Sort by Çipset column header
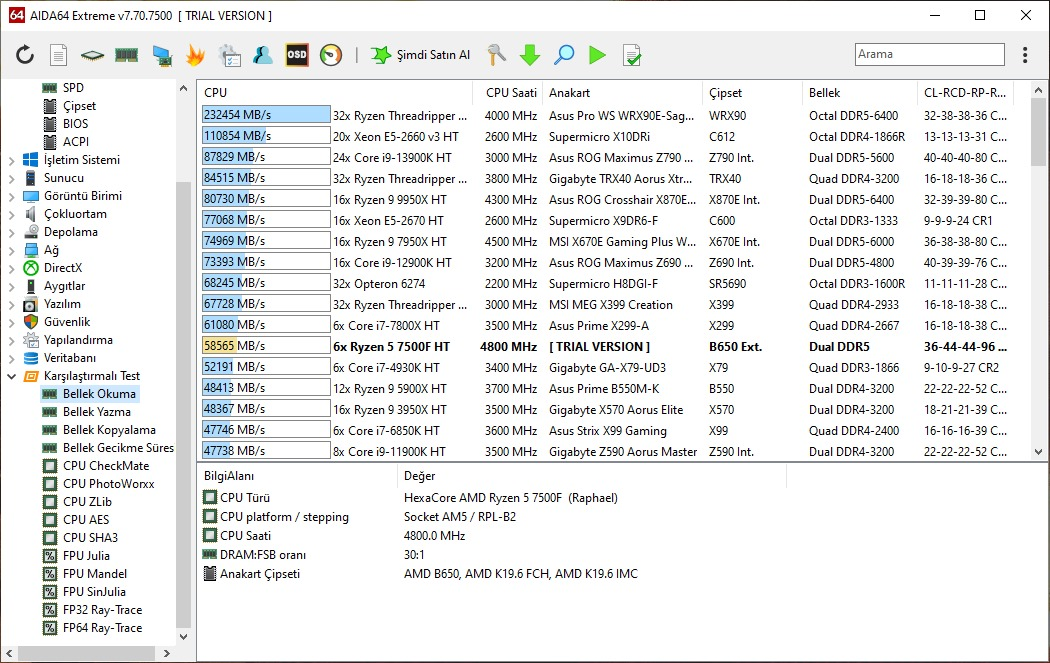 751,93
